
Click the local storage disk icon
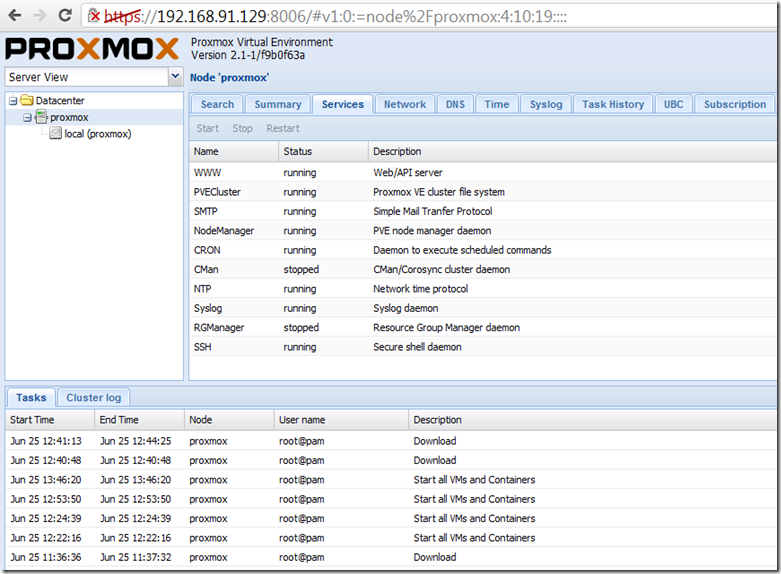[x=56, y=134]
